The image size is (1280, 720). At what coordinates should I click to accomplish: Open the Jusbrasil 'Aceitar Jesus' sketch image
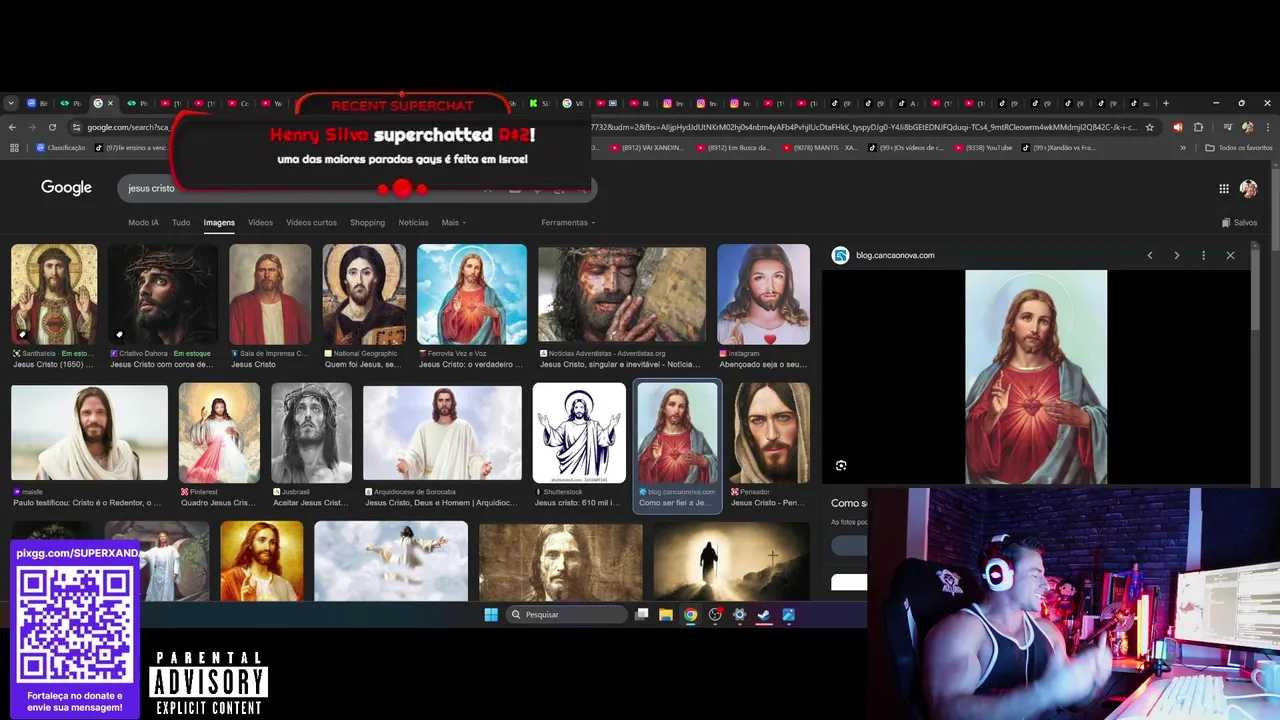pos(311,432)
